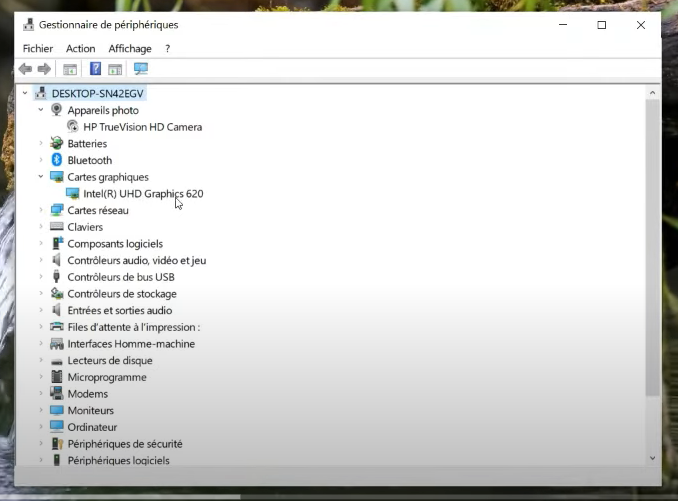The height and width of the screenshot is (501, 678).
Task: Open the Fichier menu
Action: (38, 48)
